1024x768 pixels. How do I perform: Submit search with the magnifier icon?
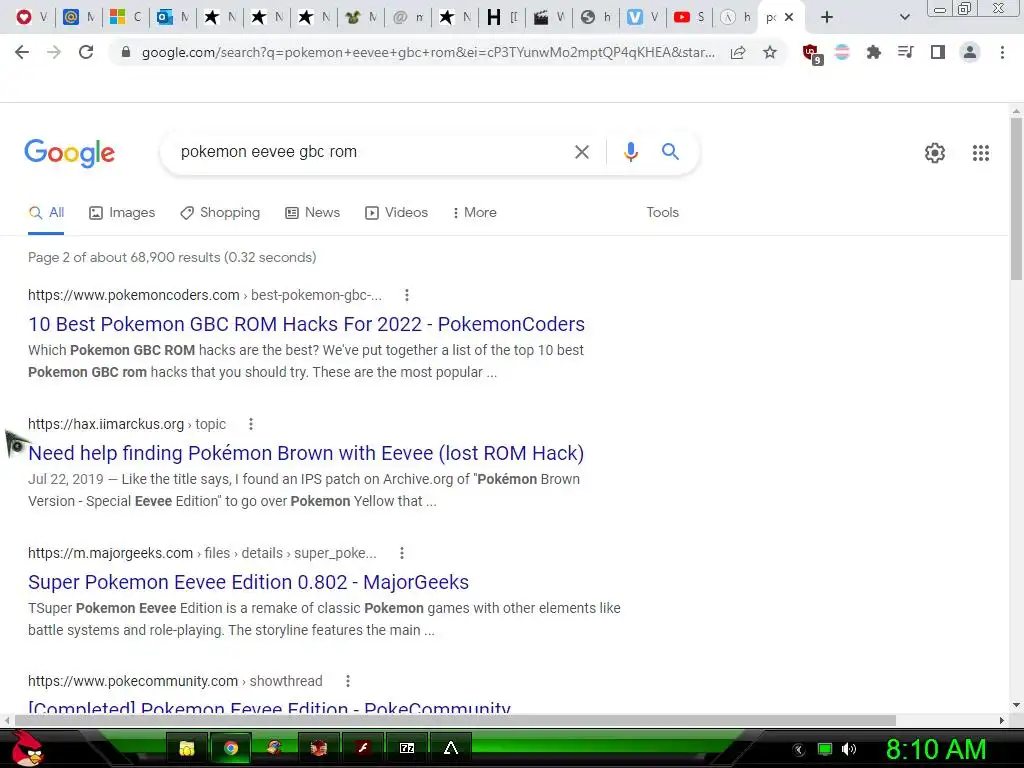tap(670, 152)
